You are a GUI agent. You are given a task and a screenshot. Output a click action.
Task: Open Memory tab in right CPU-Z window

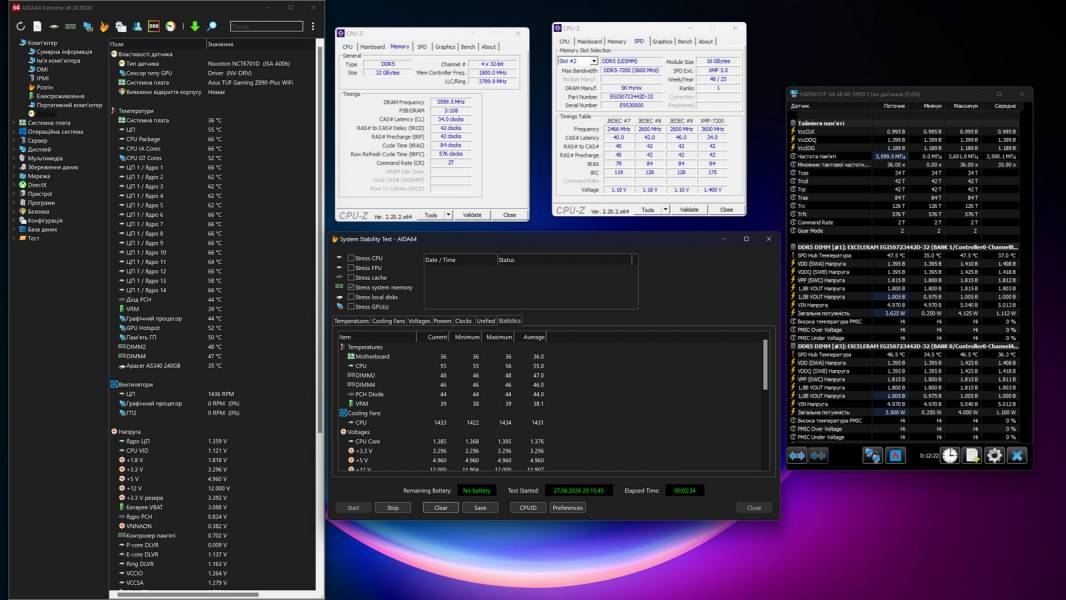617,41
